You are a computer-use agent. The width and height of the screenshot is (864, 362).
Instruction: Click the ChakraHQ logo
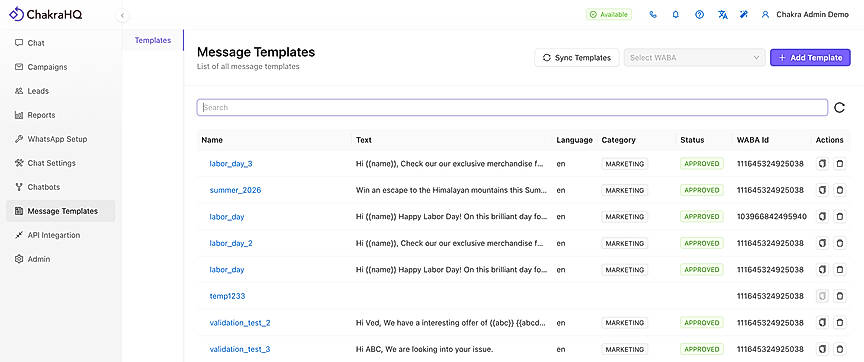click(46, 14)
